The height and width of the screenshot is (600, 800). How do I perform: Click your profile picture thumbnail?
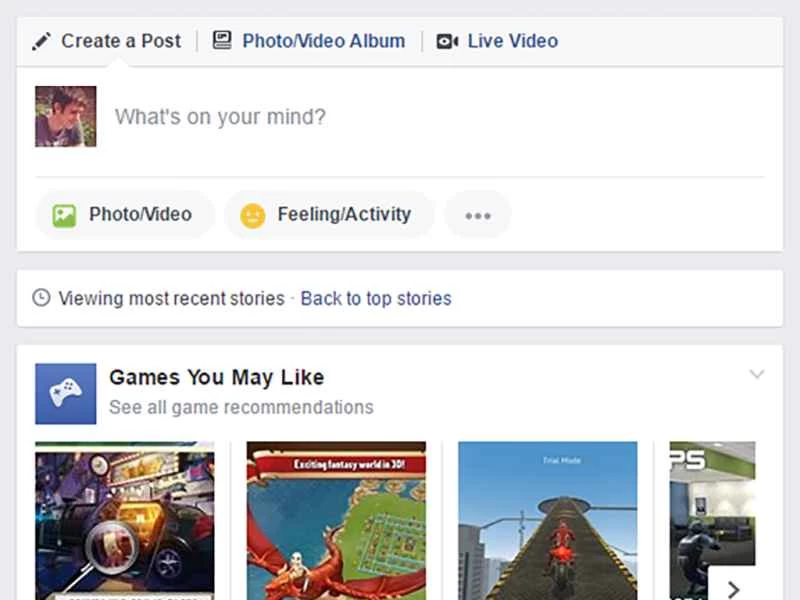[64, 115]
